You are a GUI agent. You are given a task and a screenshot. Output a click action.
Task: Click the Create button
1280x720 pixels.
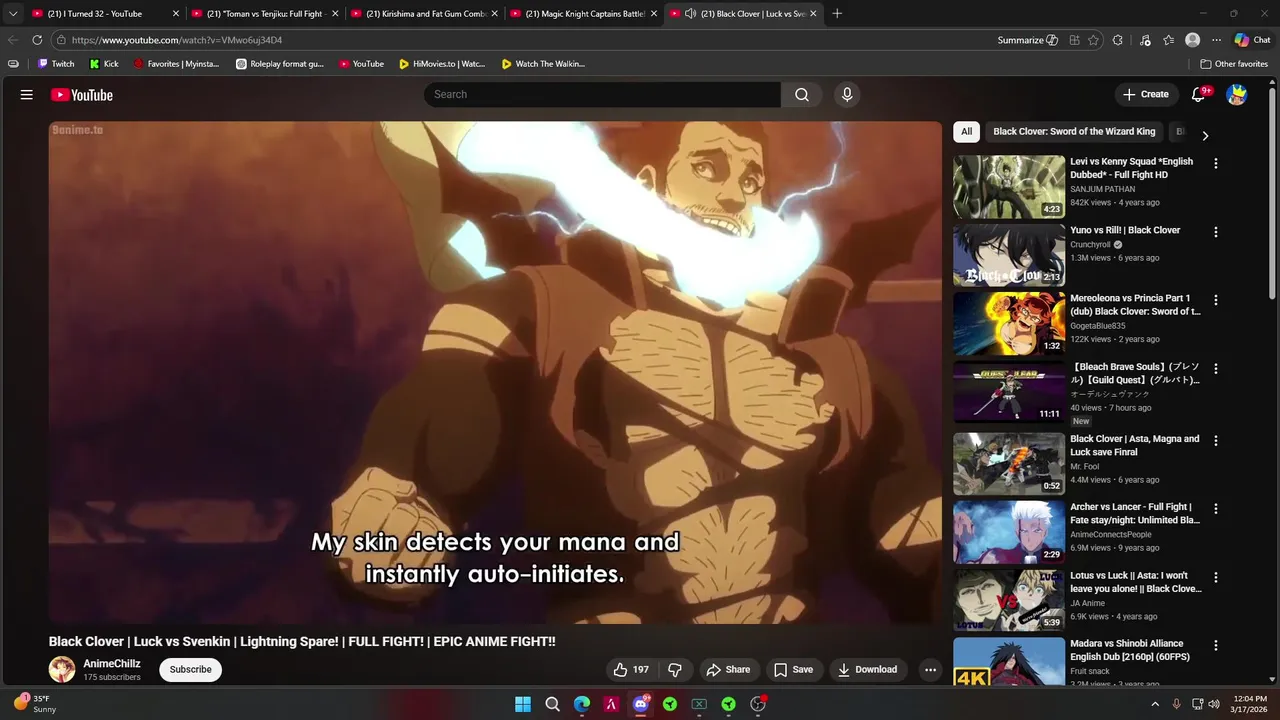coord(1146,95)
